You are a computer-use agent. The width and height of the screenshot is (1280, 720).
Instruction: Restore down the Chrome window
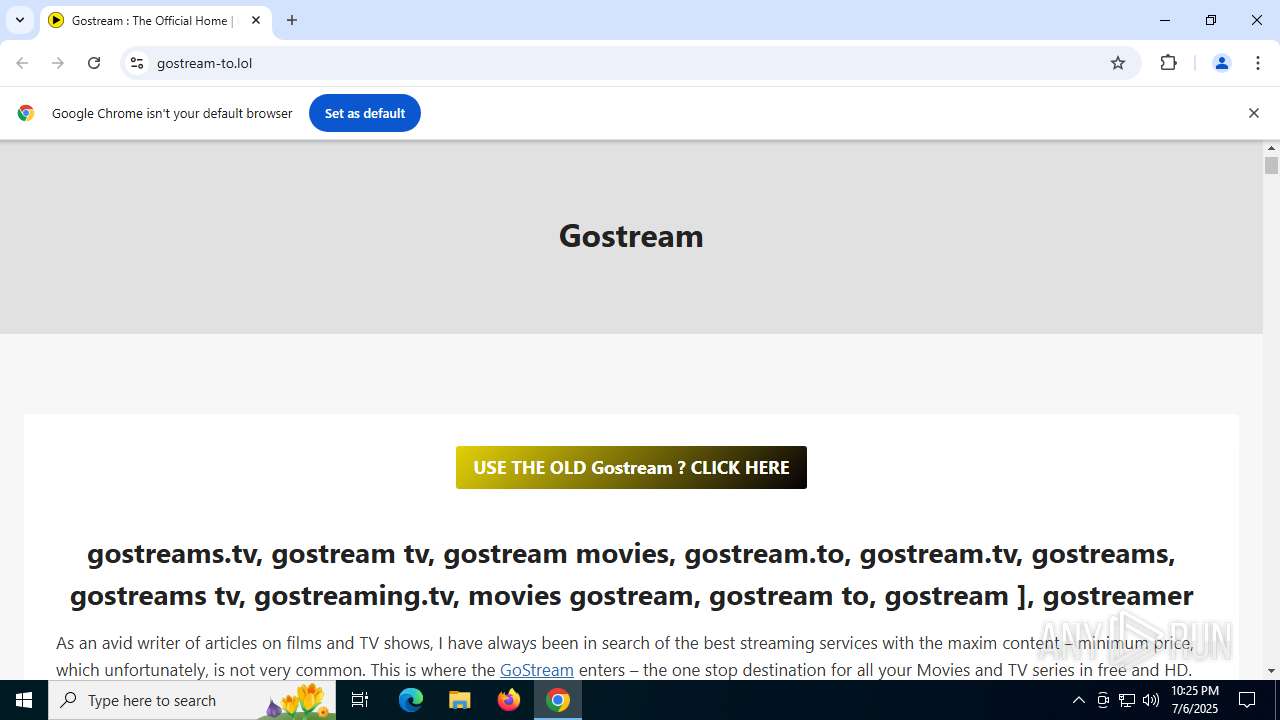(1211, 20)
